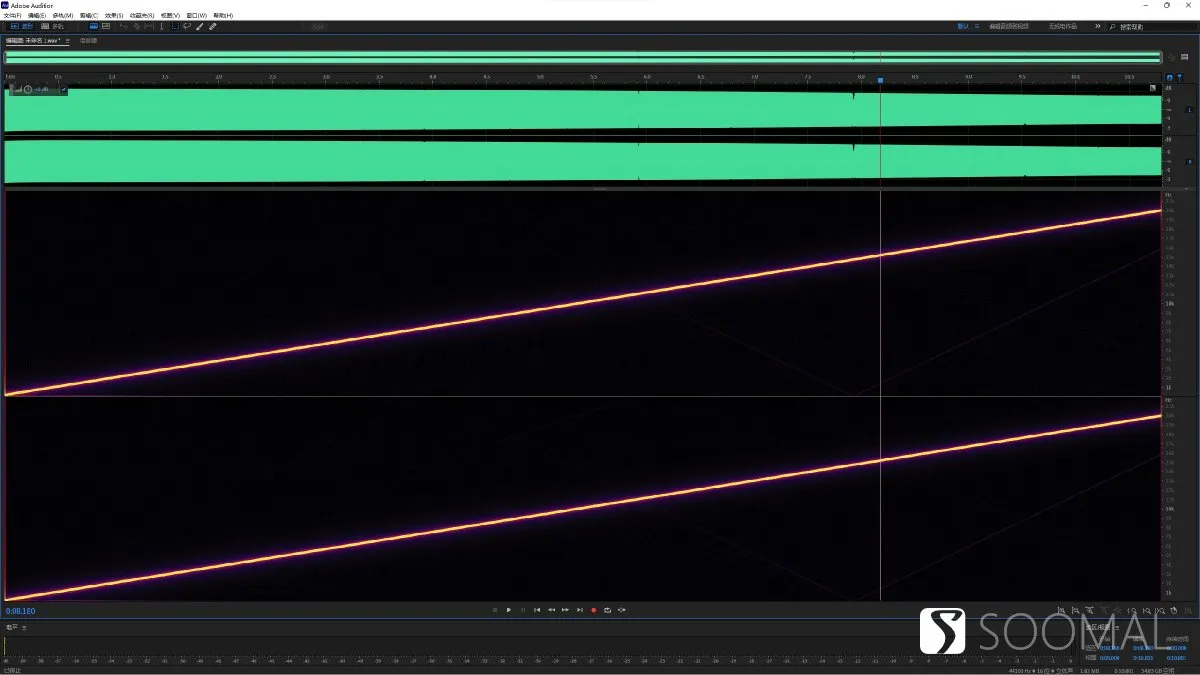Start playback with the Play button
This screenshot has width=1200, height=675.
pos(509,610)
